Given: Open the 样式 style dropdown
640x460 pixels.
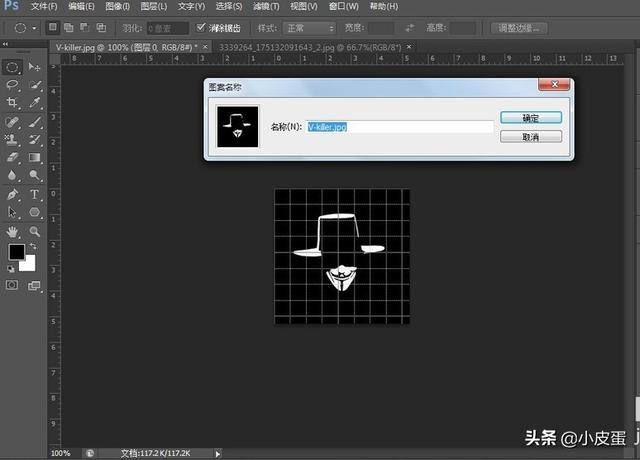Looking at the screenshot, I should (309, 28).
